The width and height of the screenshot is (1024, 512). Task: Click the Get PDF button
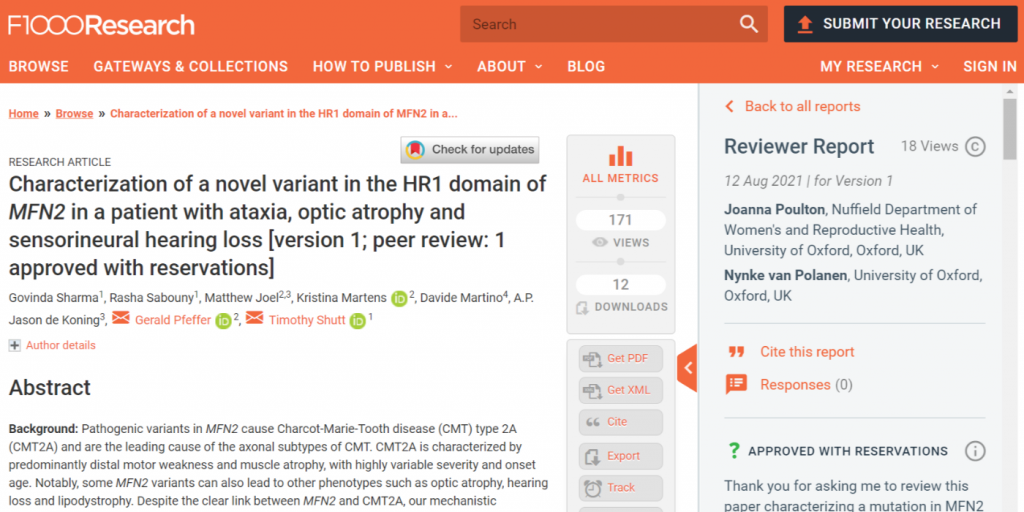(x=620, y=358)
